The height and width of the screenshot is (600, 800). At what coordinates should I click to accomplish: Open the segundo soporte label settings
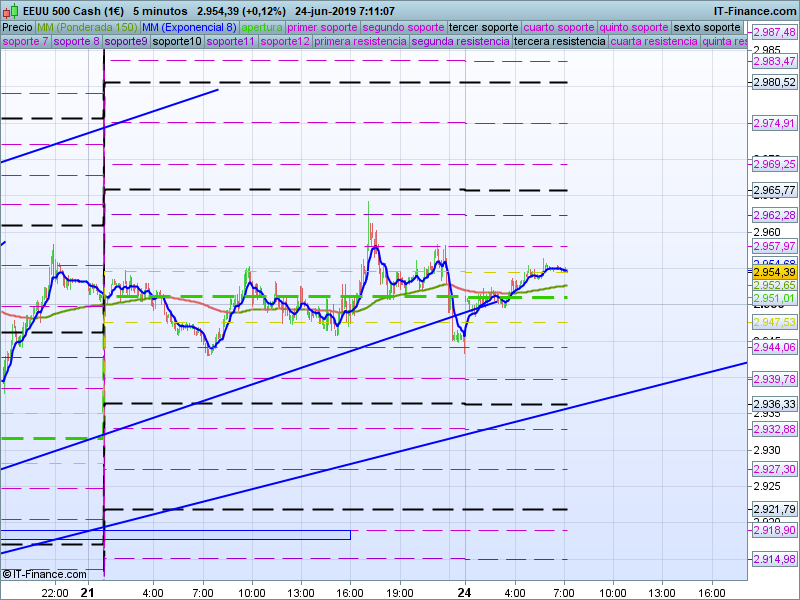tap(402, 27)
